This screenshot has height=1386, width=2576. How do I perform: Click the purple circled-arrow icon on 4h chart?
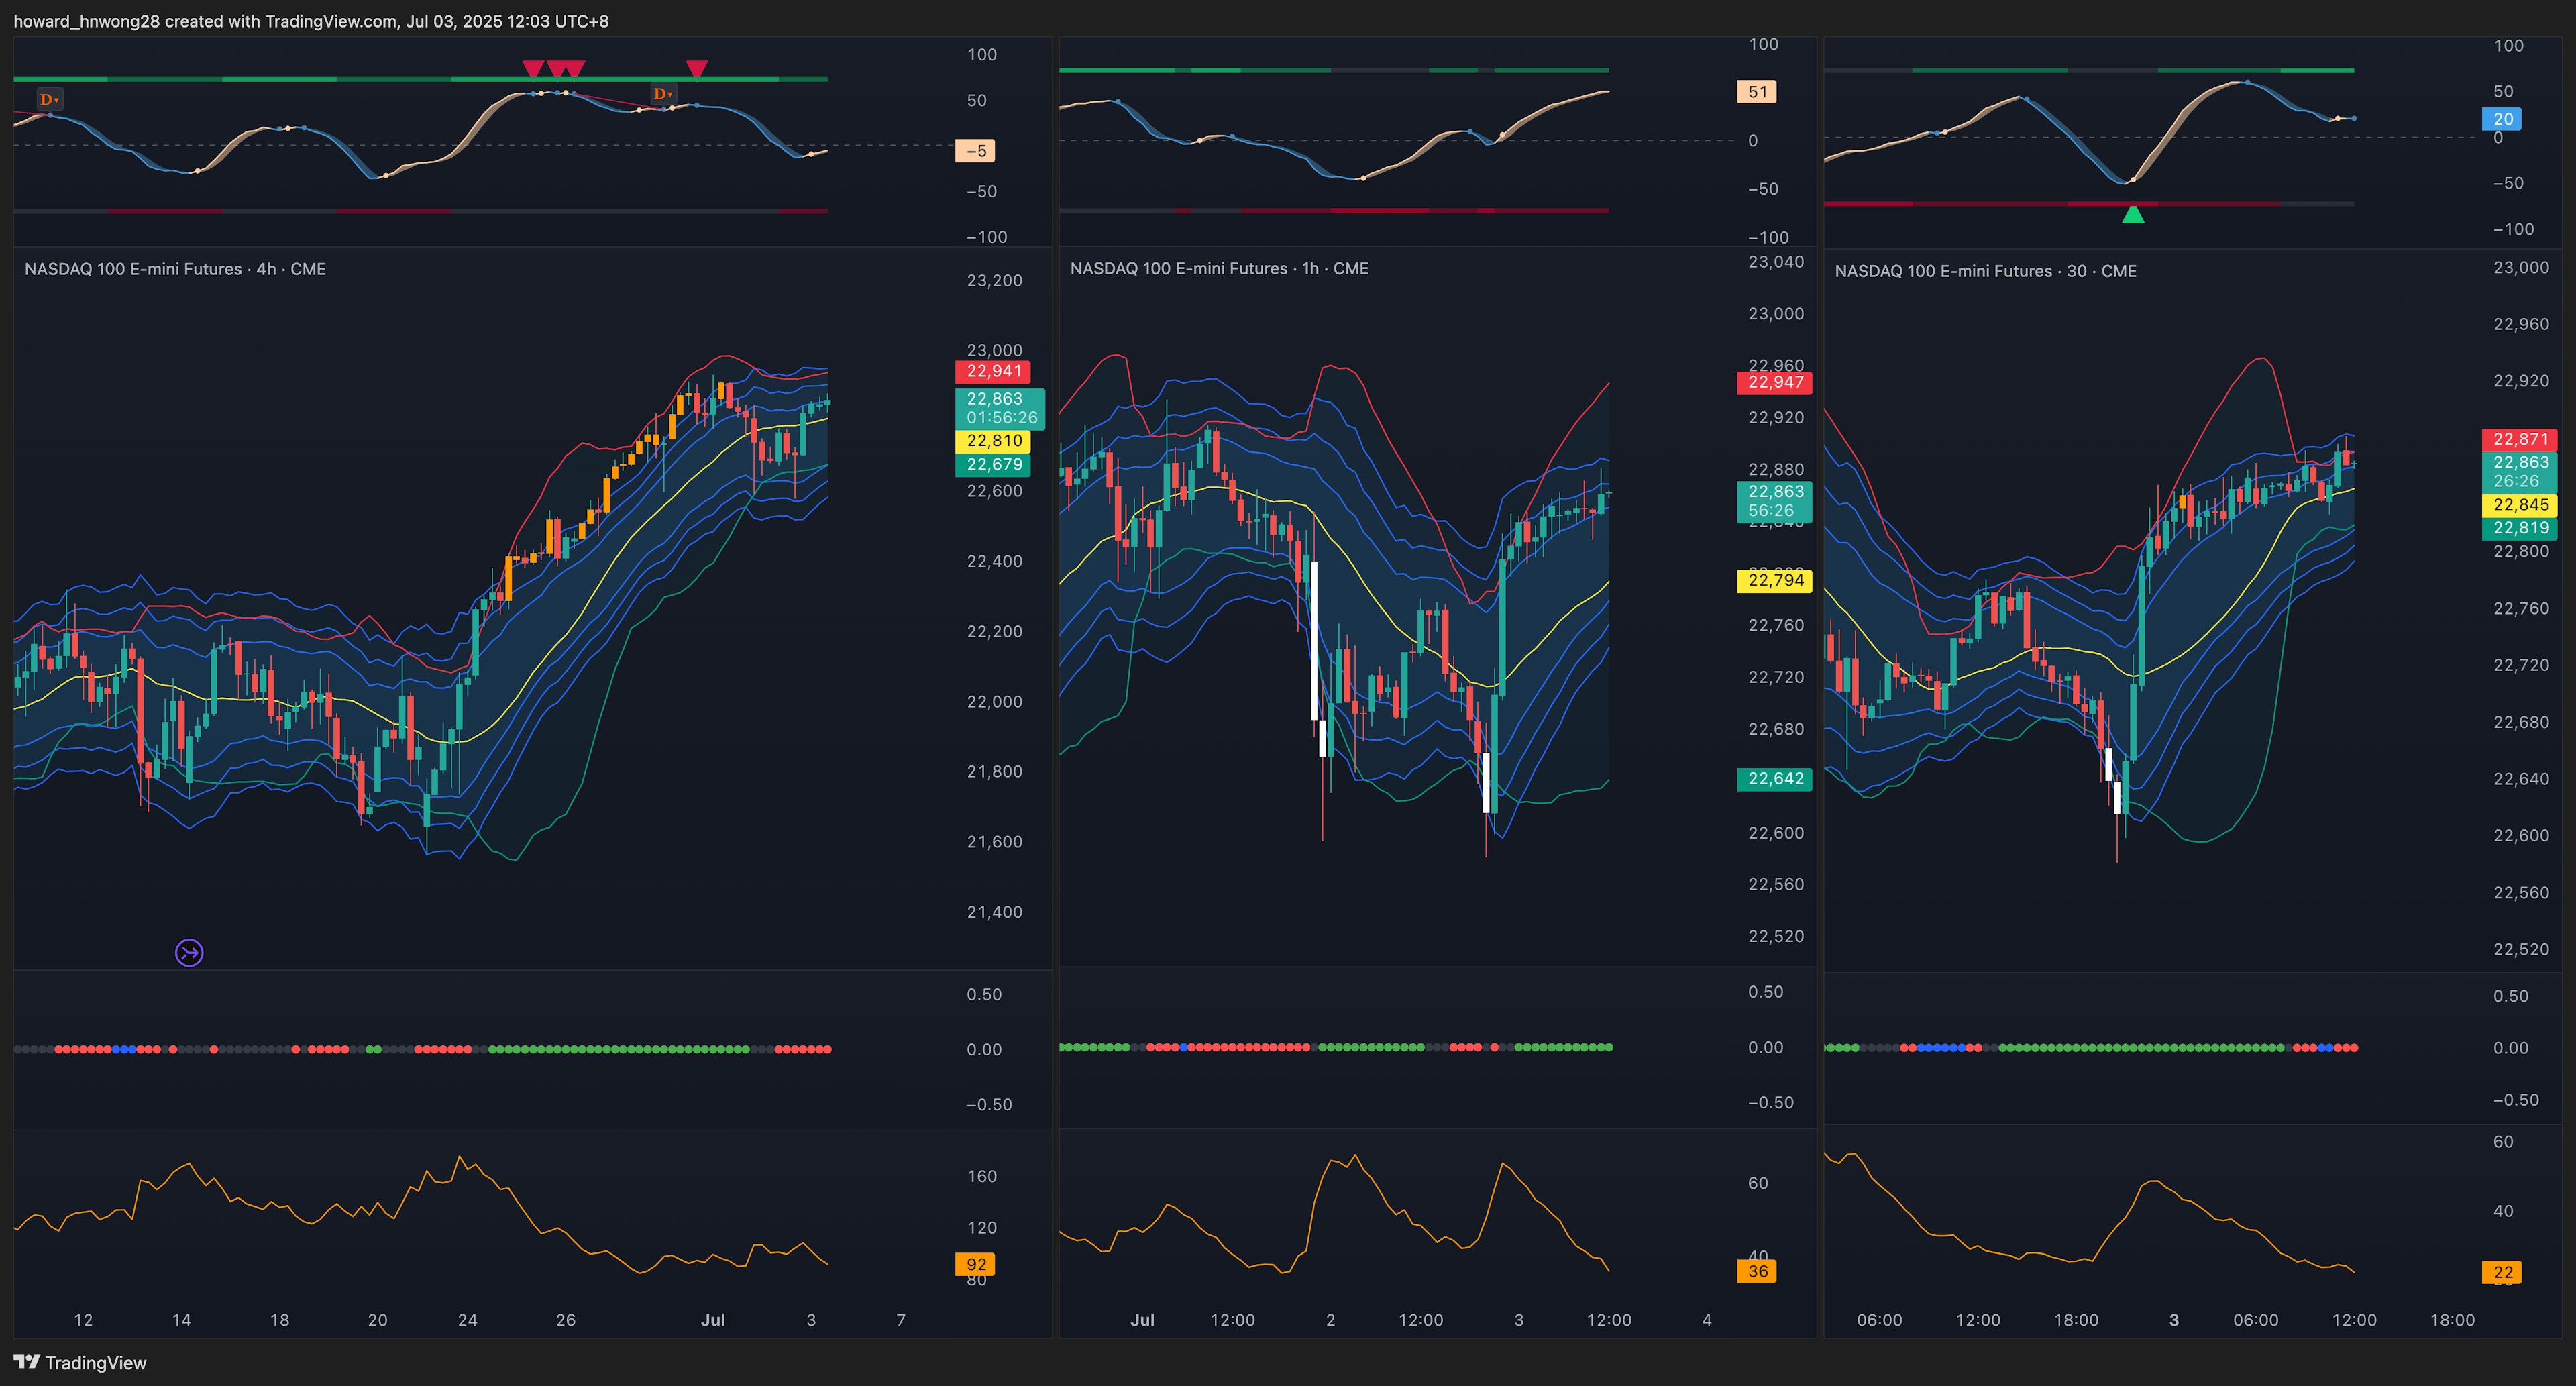click(x=189, y=953)
